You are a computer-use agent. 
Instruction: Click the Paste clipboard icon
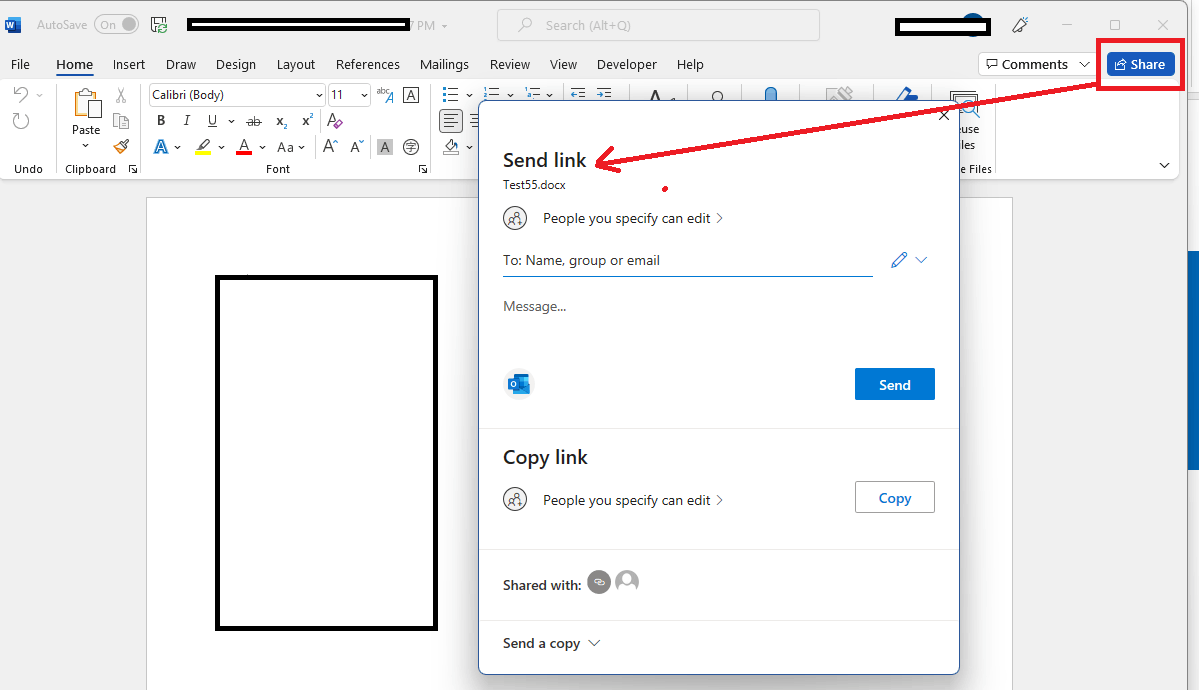click(x=86, y=104)
